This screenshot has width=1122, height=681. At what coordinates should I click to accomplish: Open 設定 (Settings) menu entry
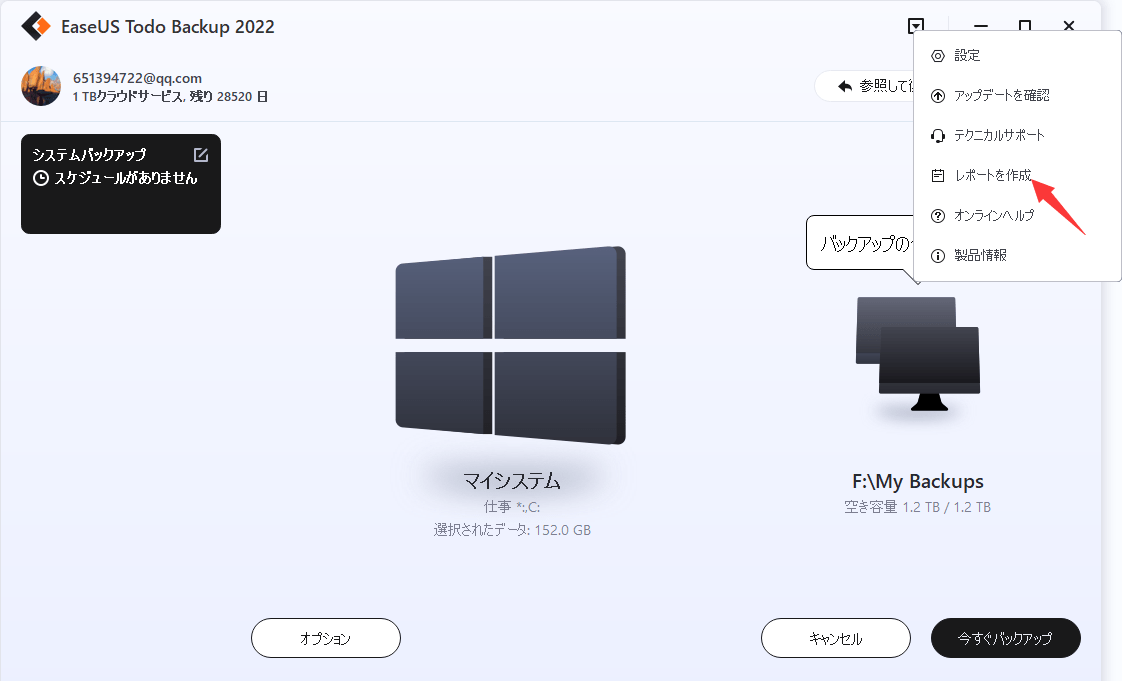pyautogui.click(x=1018, y=55)
